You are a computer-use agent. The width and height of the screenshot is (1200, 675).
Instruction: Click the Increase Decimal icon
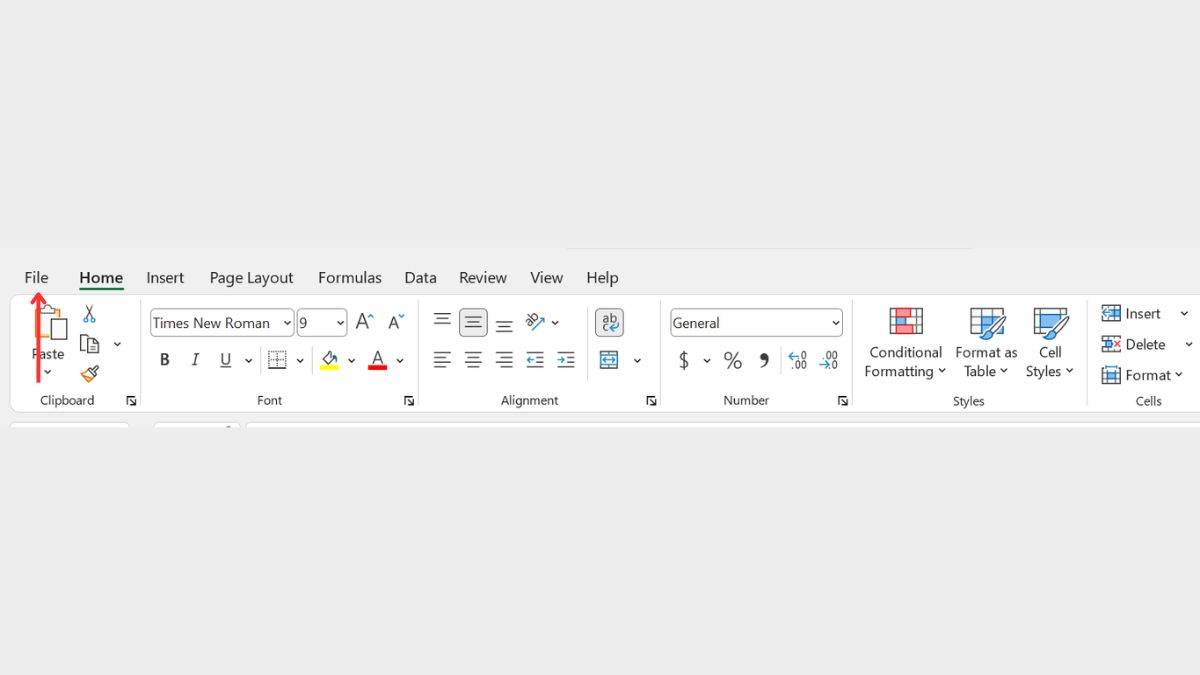[x=797, y=360]
